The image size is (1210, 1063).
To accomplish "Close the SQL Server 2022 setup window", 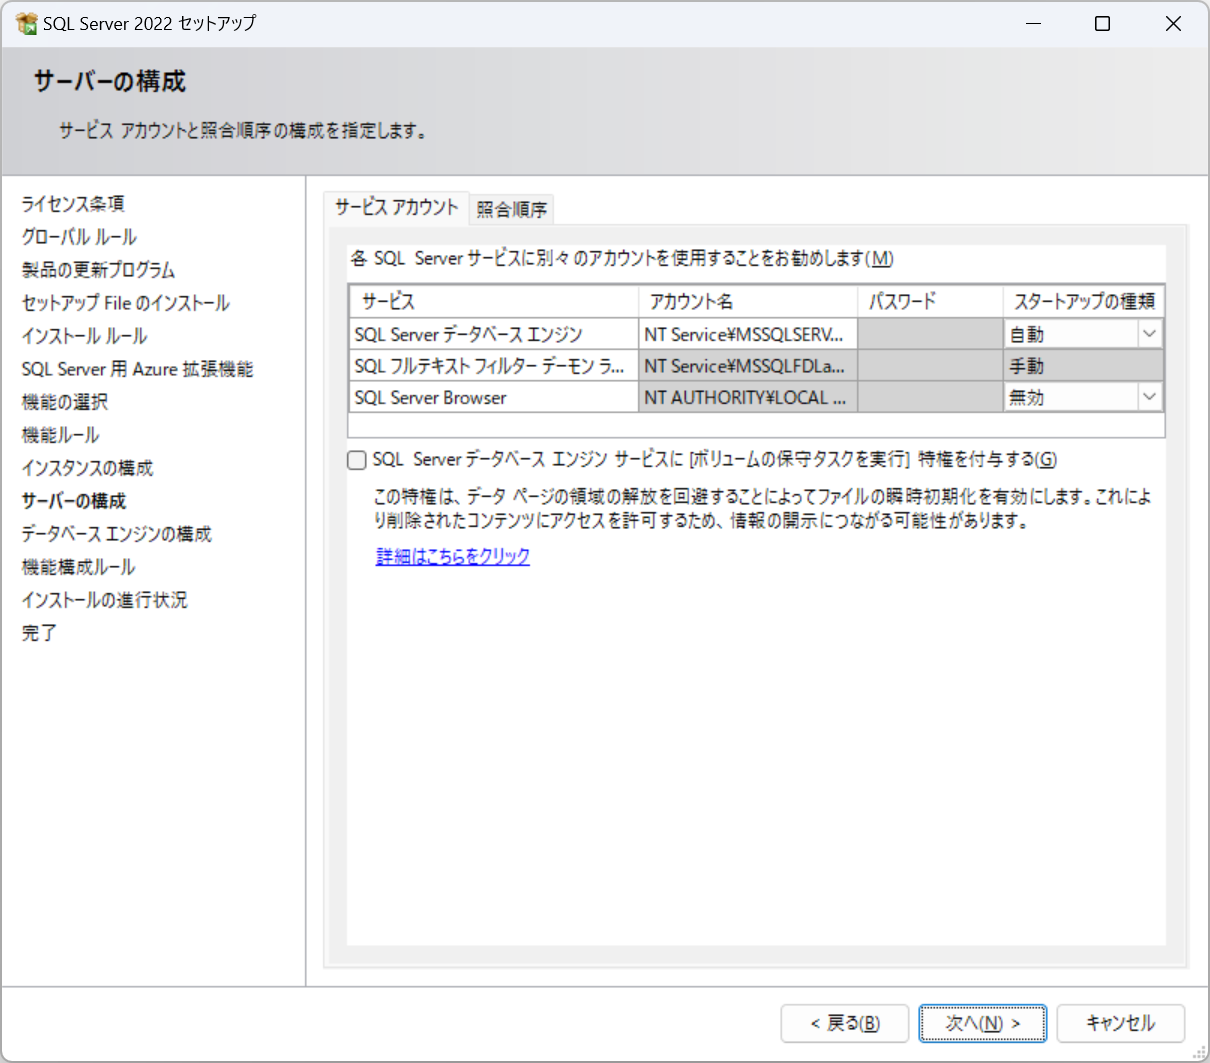I will [x=1173, y=23].
